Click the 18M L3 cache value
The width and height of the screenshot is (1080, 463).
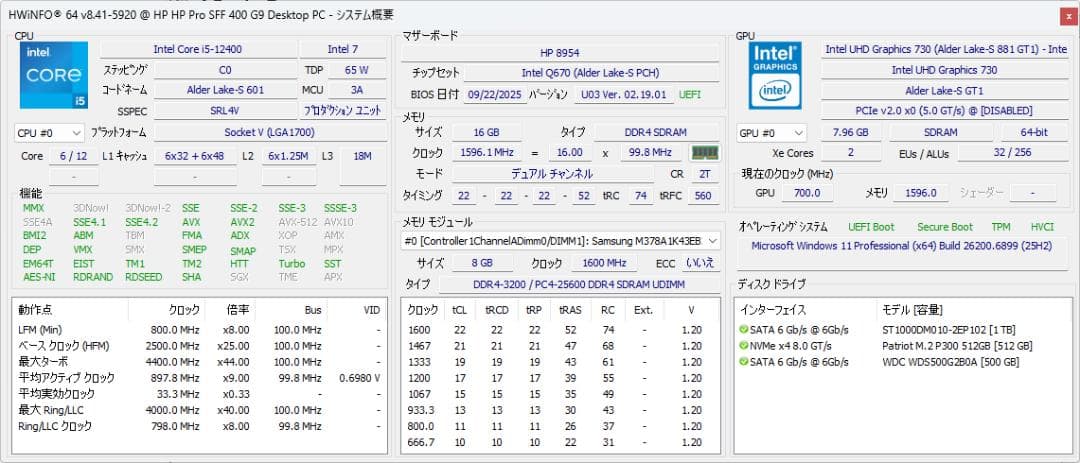tap(362, 156)
